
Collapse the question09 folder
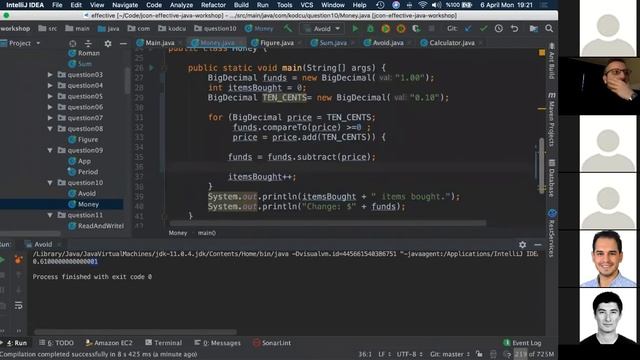50,150
